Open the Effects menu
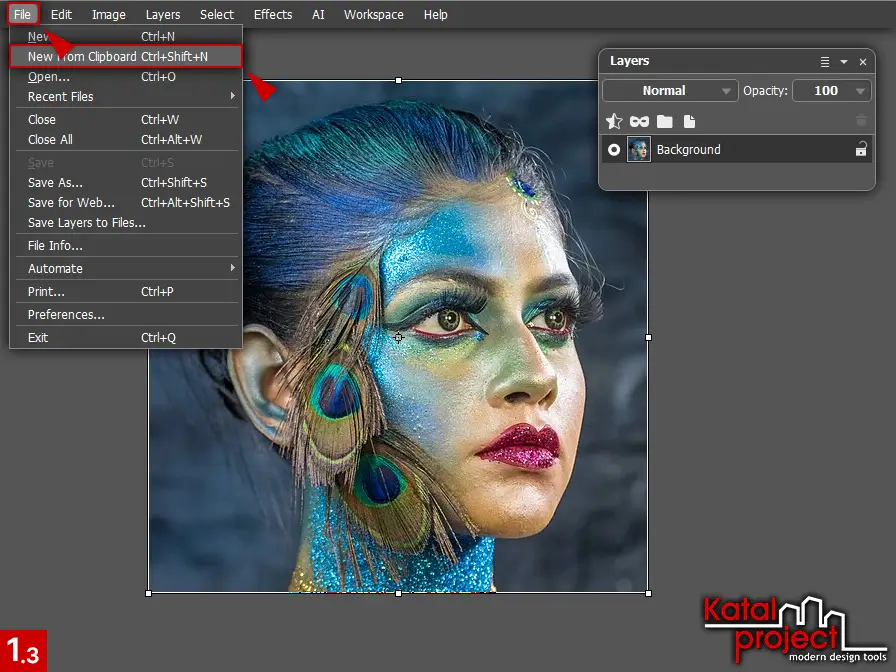The height and width of the screenshot is (672, 896). coord(273,15)
